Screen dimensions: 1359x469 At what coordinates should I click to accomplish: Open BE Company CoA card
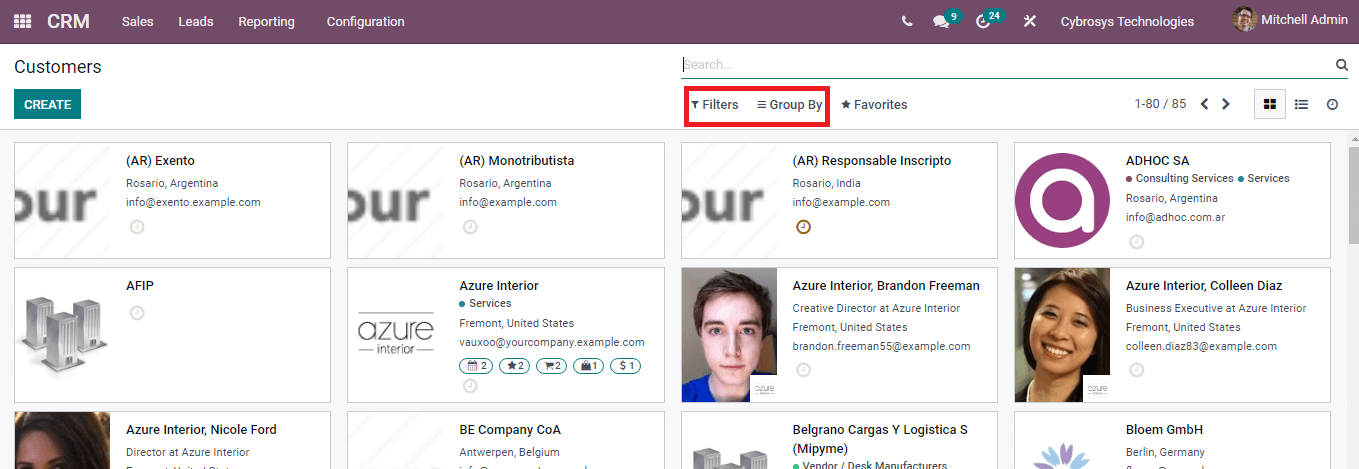(x=505, y=440)
